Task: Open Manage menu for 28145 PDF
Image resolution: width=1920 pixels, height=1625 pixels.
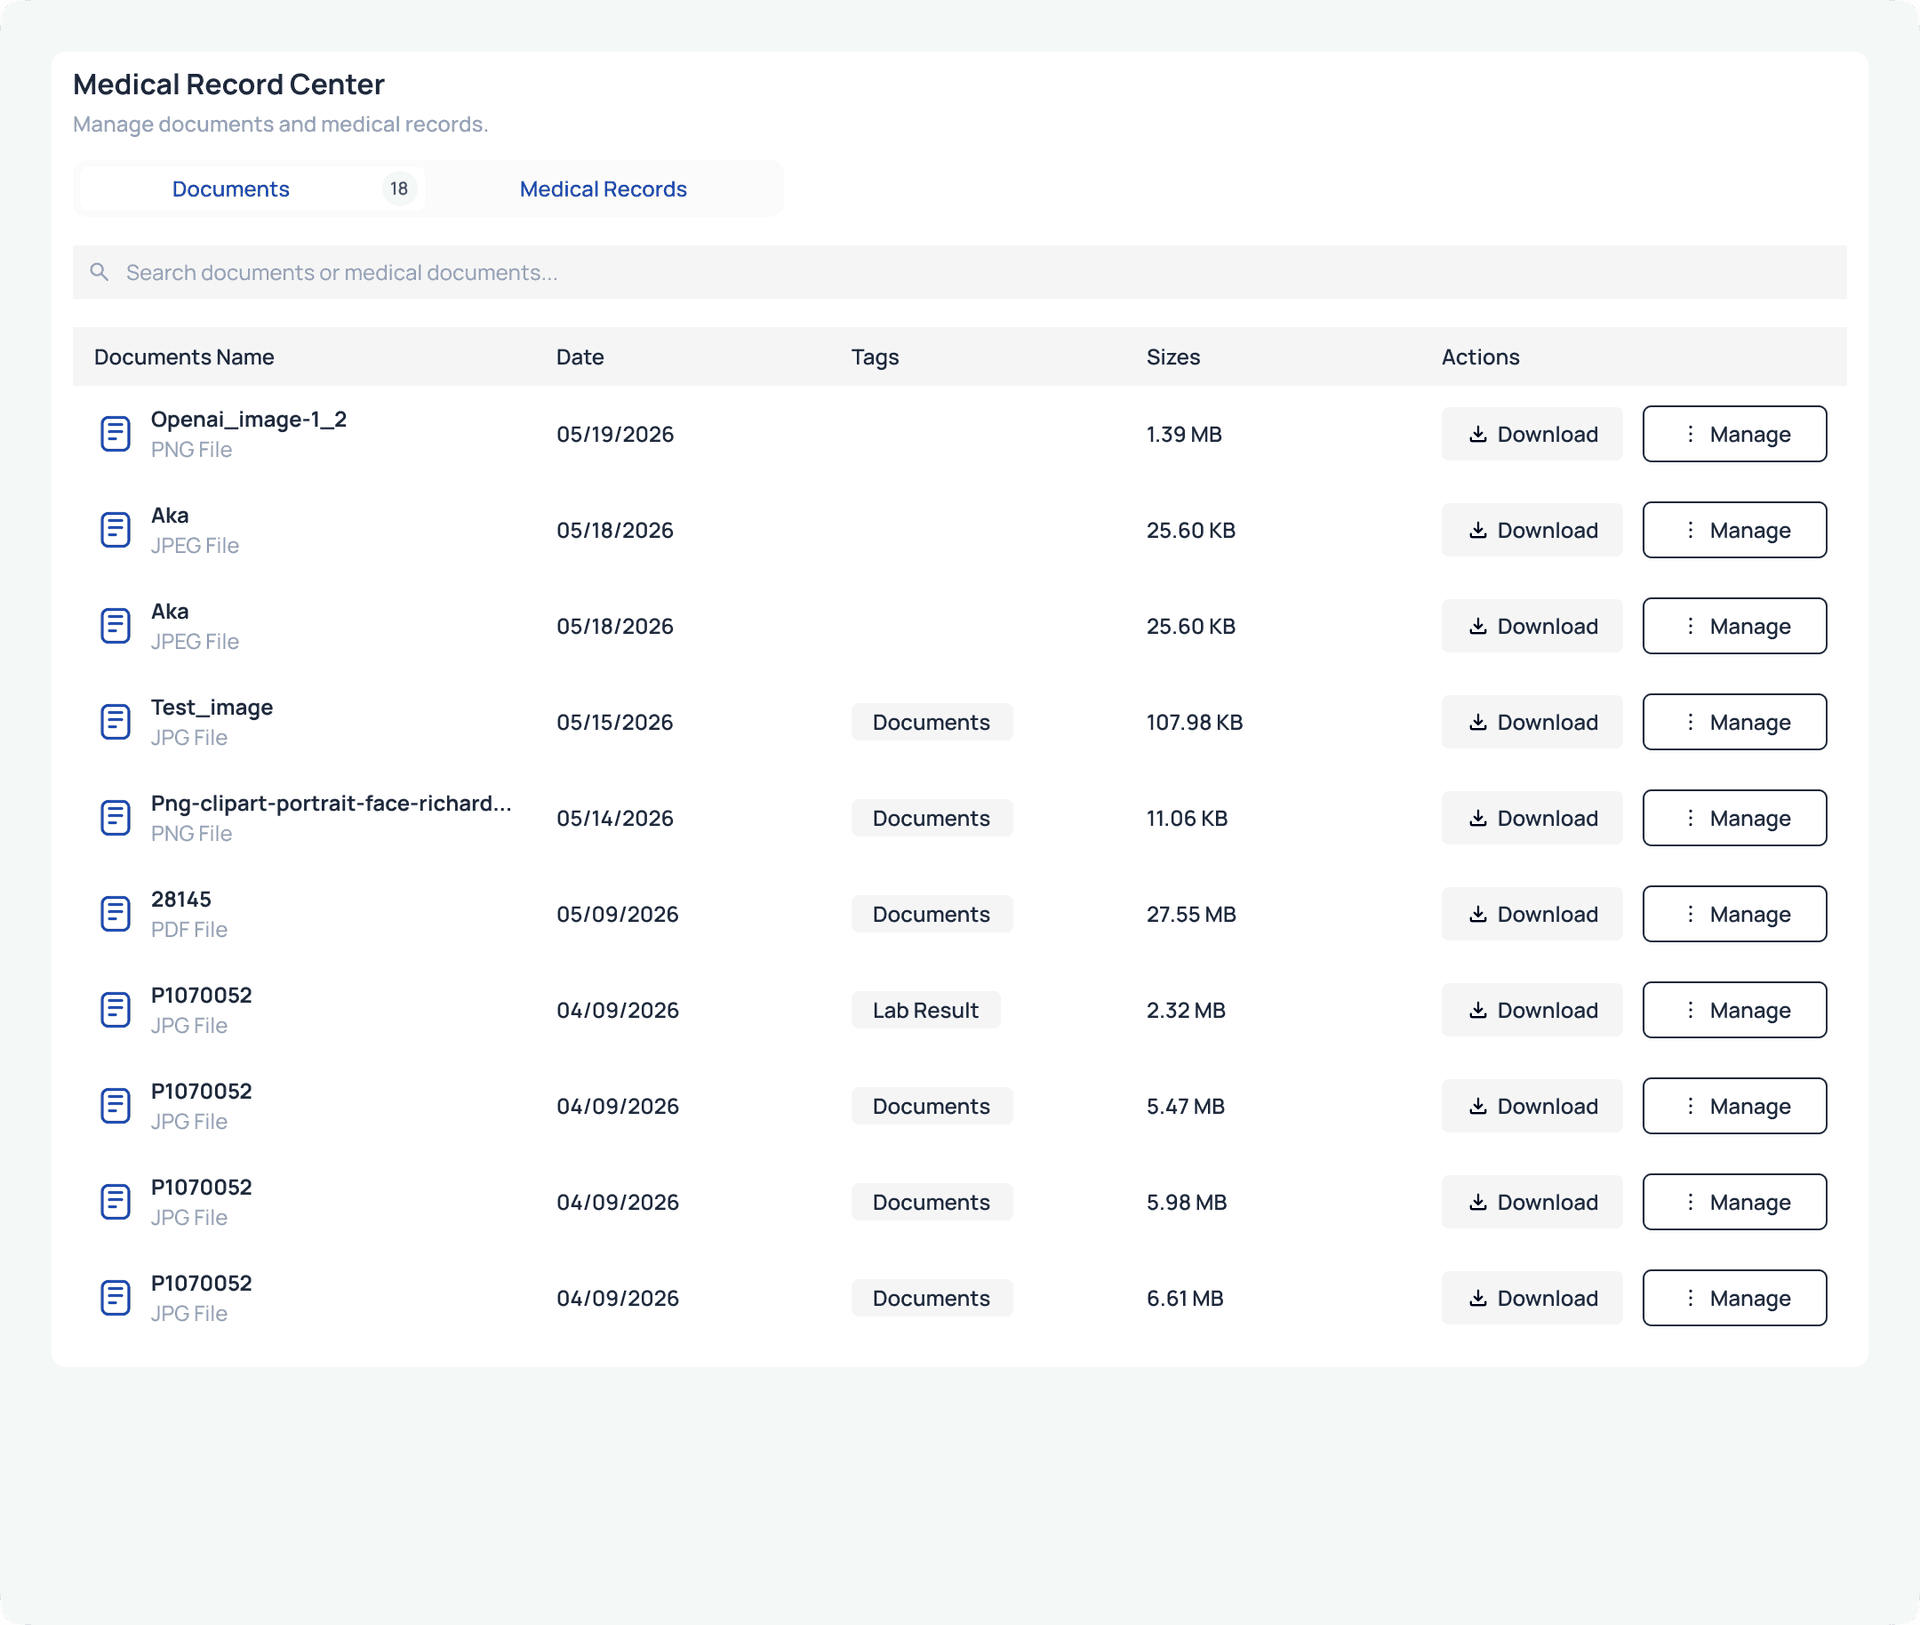Action: [x=1735, y=914]
